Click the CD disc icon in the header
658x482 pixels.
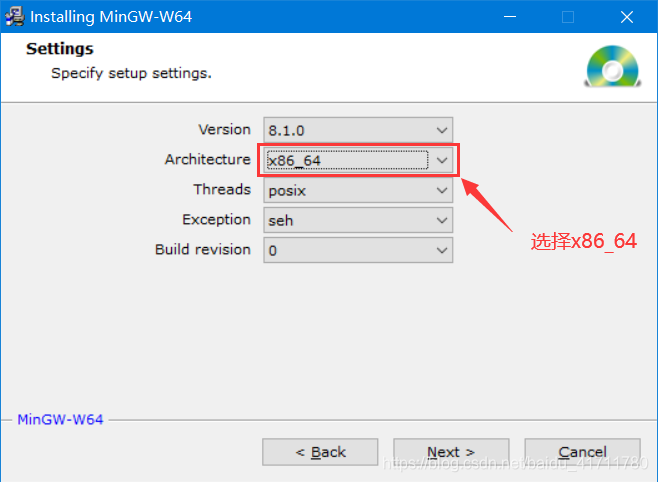(613, 67)
